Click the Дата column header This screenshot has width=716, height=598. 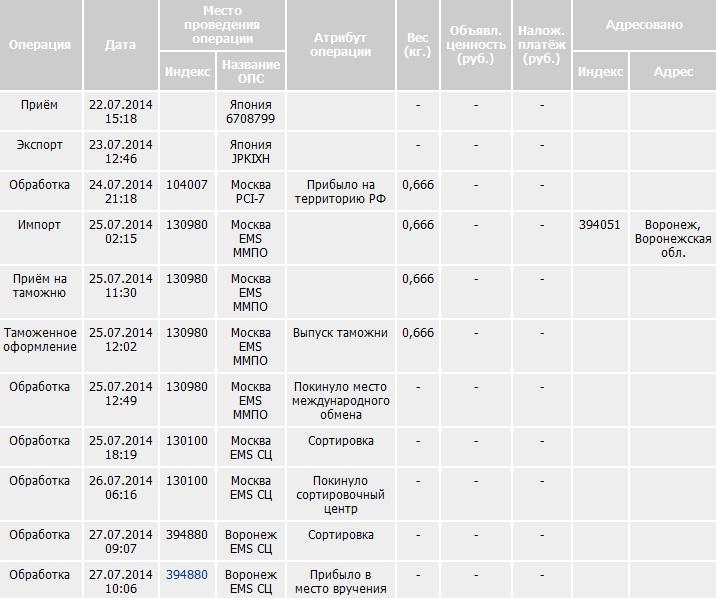pos(121,45)
